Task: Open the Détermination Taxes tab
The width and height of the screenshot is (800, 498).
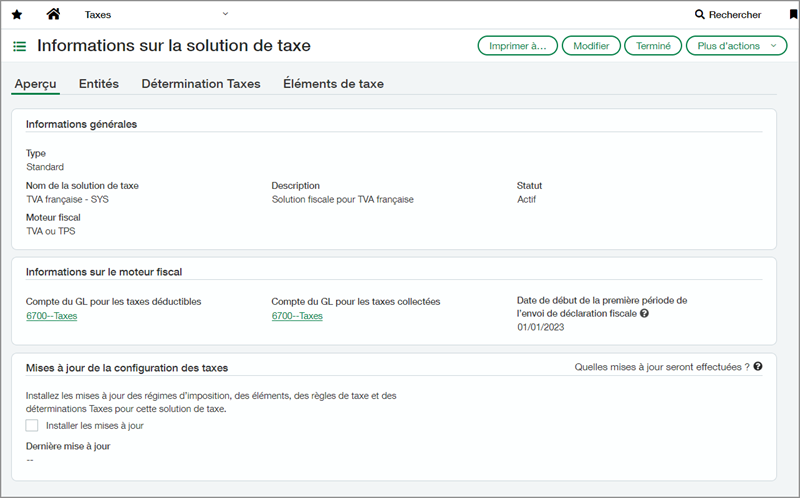Action: 201,84
